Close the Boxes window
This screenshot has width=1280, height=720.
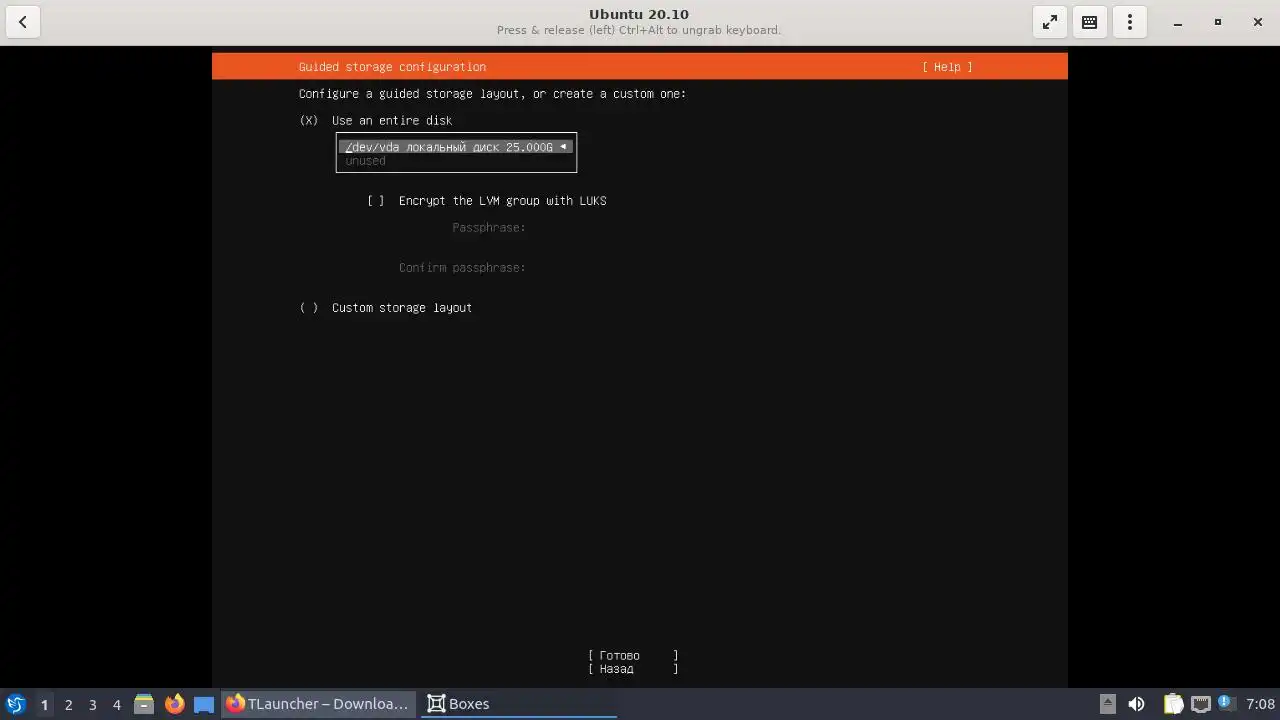[1258, 22]
